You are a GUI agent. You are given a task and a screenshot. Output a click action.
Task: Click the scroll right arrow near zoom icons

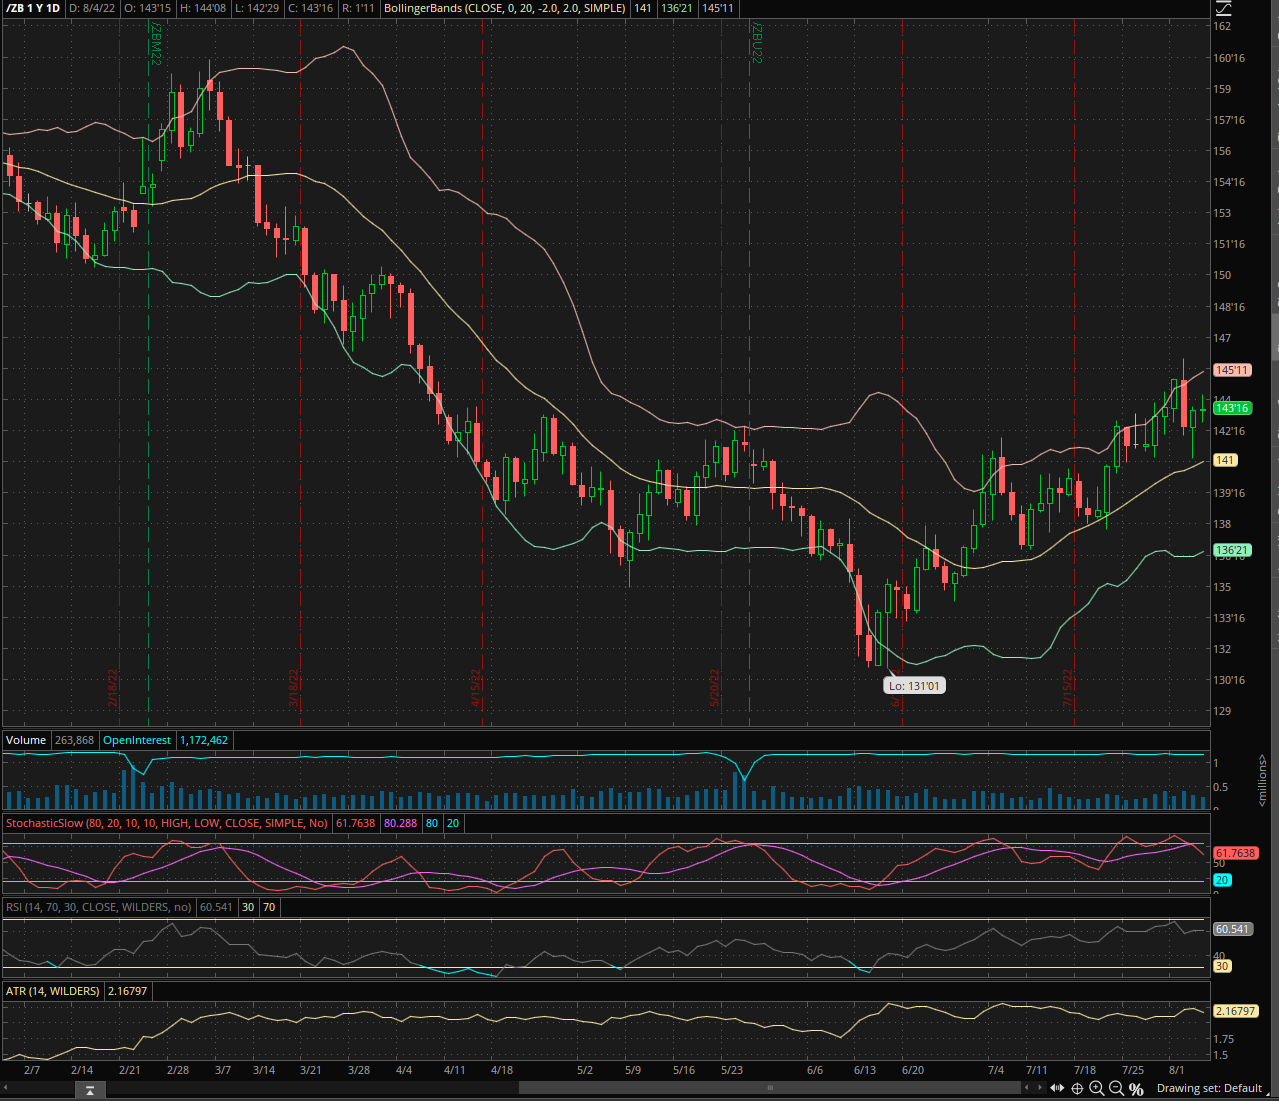1040,1088
